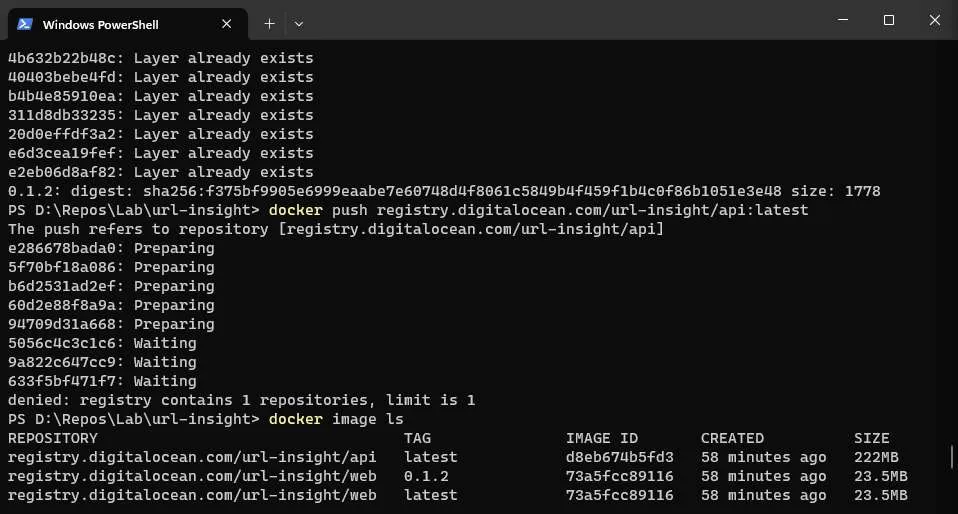Minimize the terminal window
The width and height of the screenshot is (958, 514).
(x=843, y=20)
